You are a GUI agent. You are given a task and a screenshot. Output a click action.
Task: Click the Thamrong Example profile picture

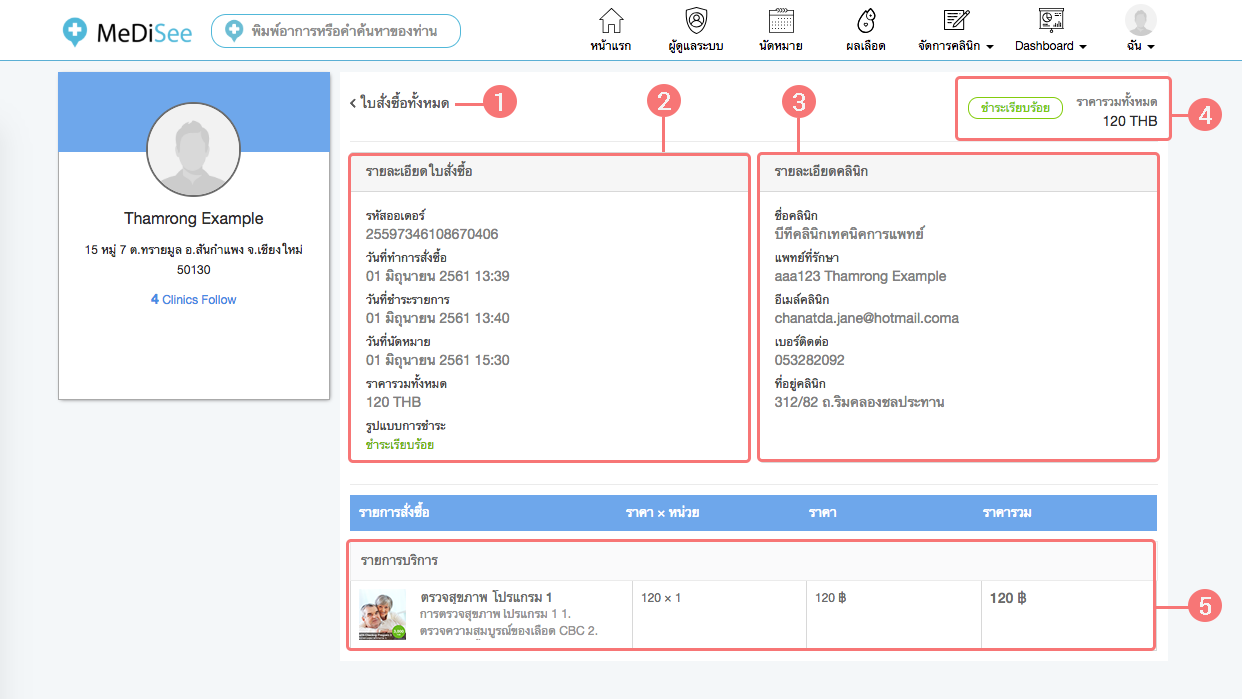tap(193, 149)
